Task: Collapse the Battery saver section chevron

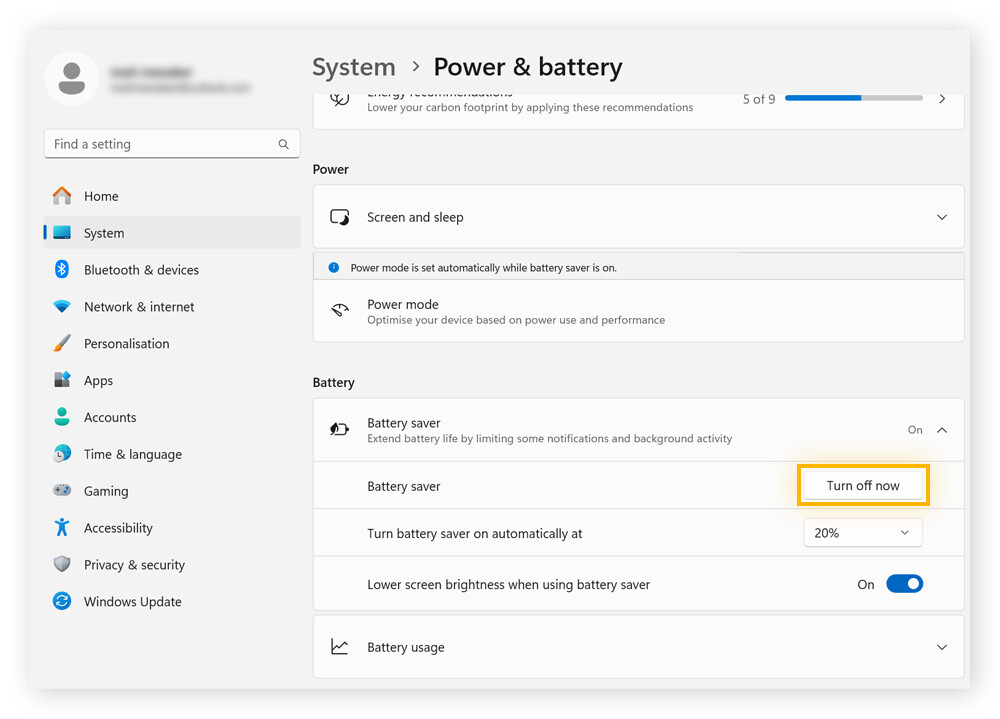Action: (941, 430)
